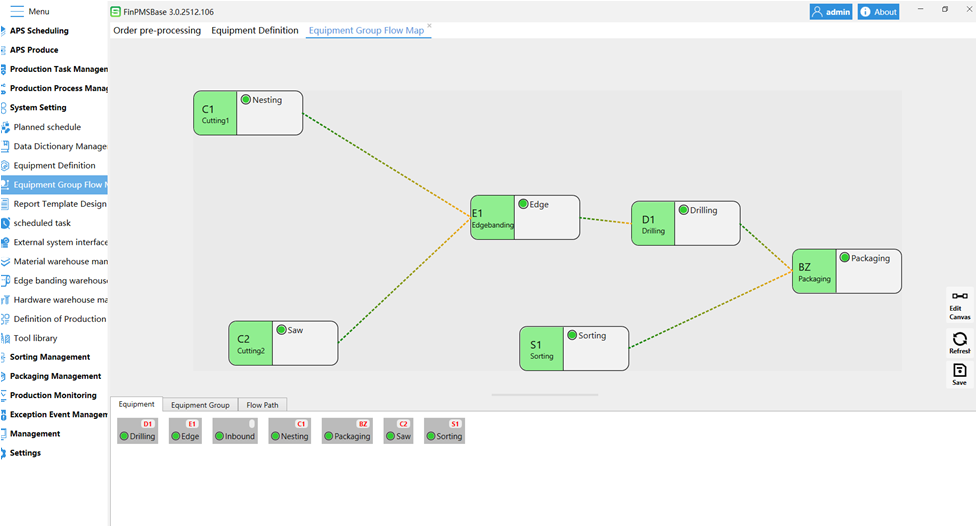This screenshot has width=977, height=527.
Task: Select BZ Packaging green group block
Action: click(814, 272)
